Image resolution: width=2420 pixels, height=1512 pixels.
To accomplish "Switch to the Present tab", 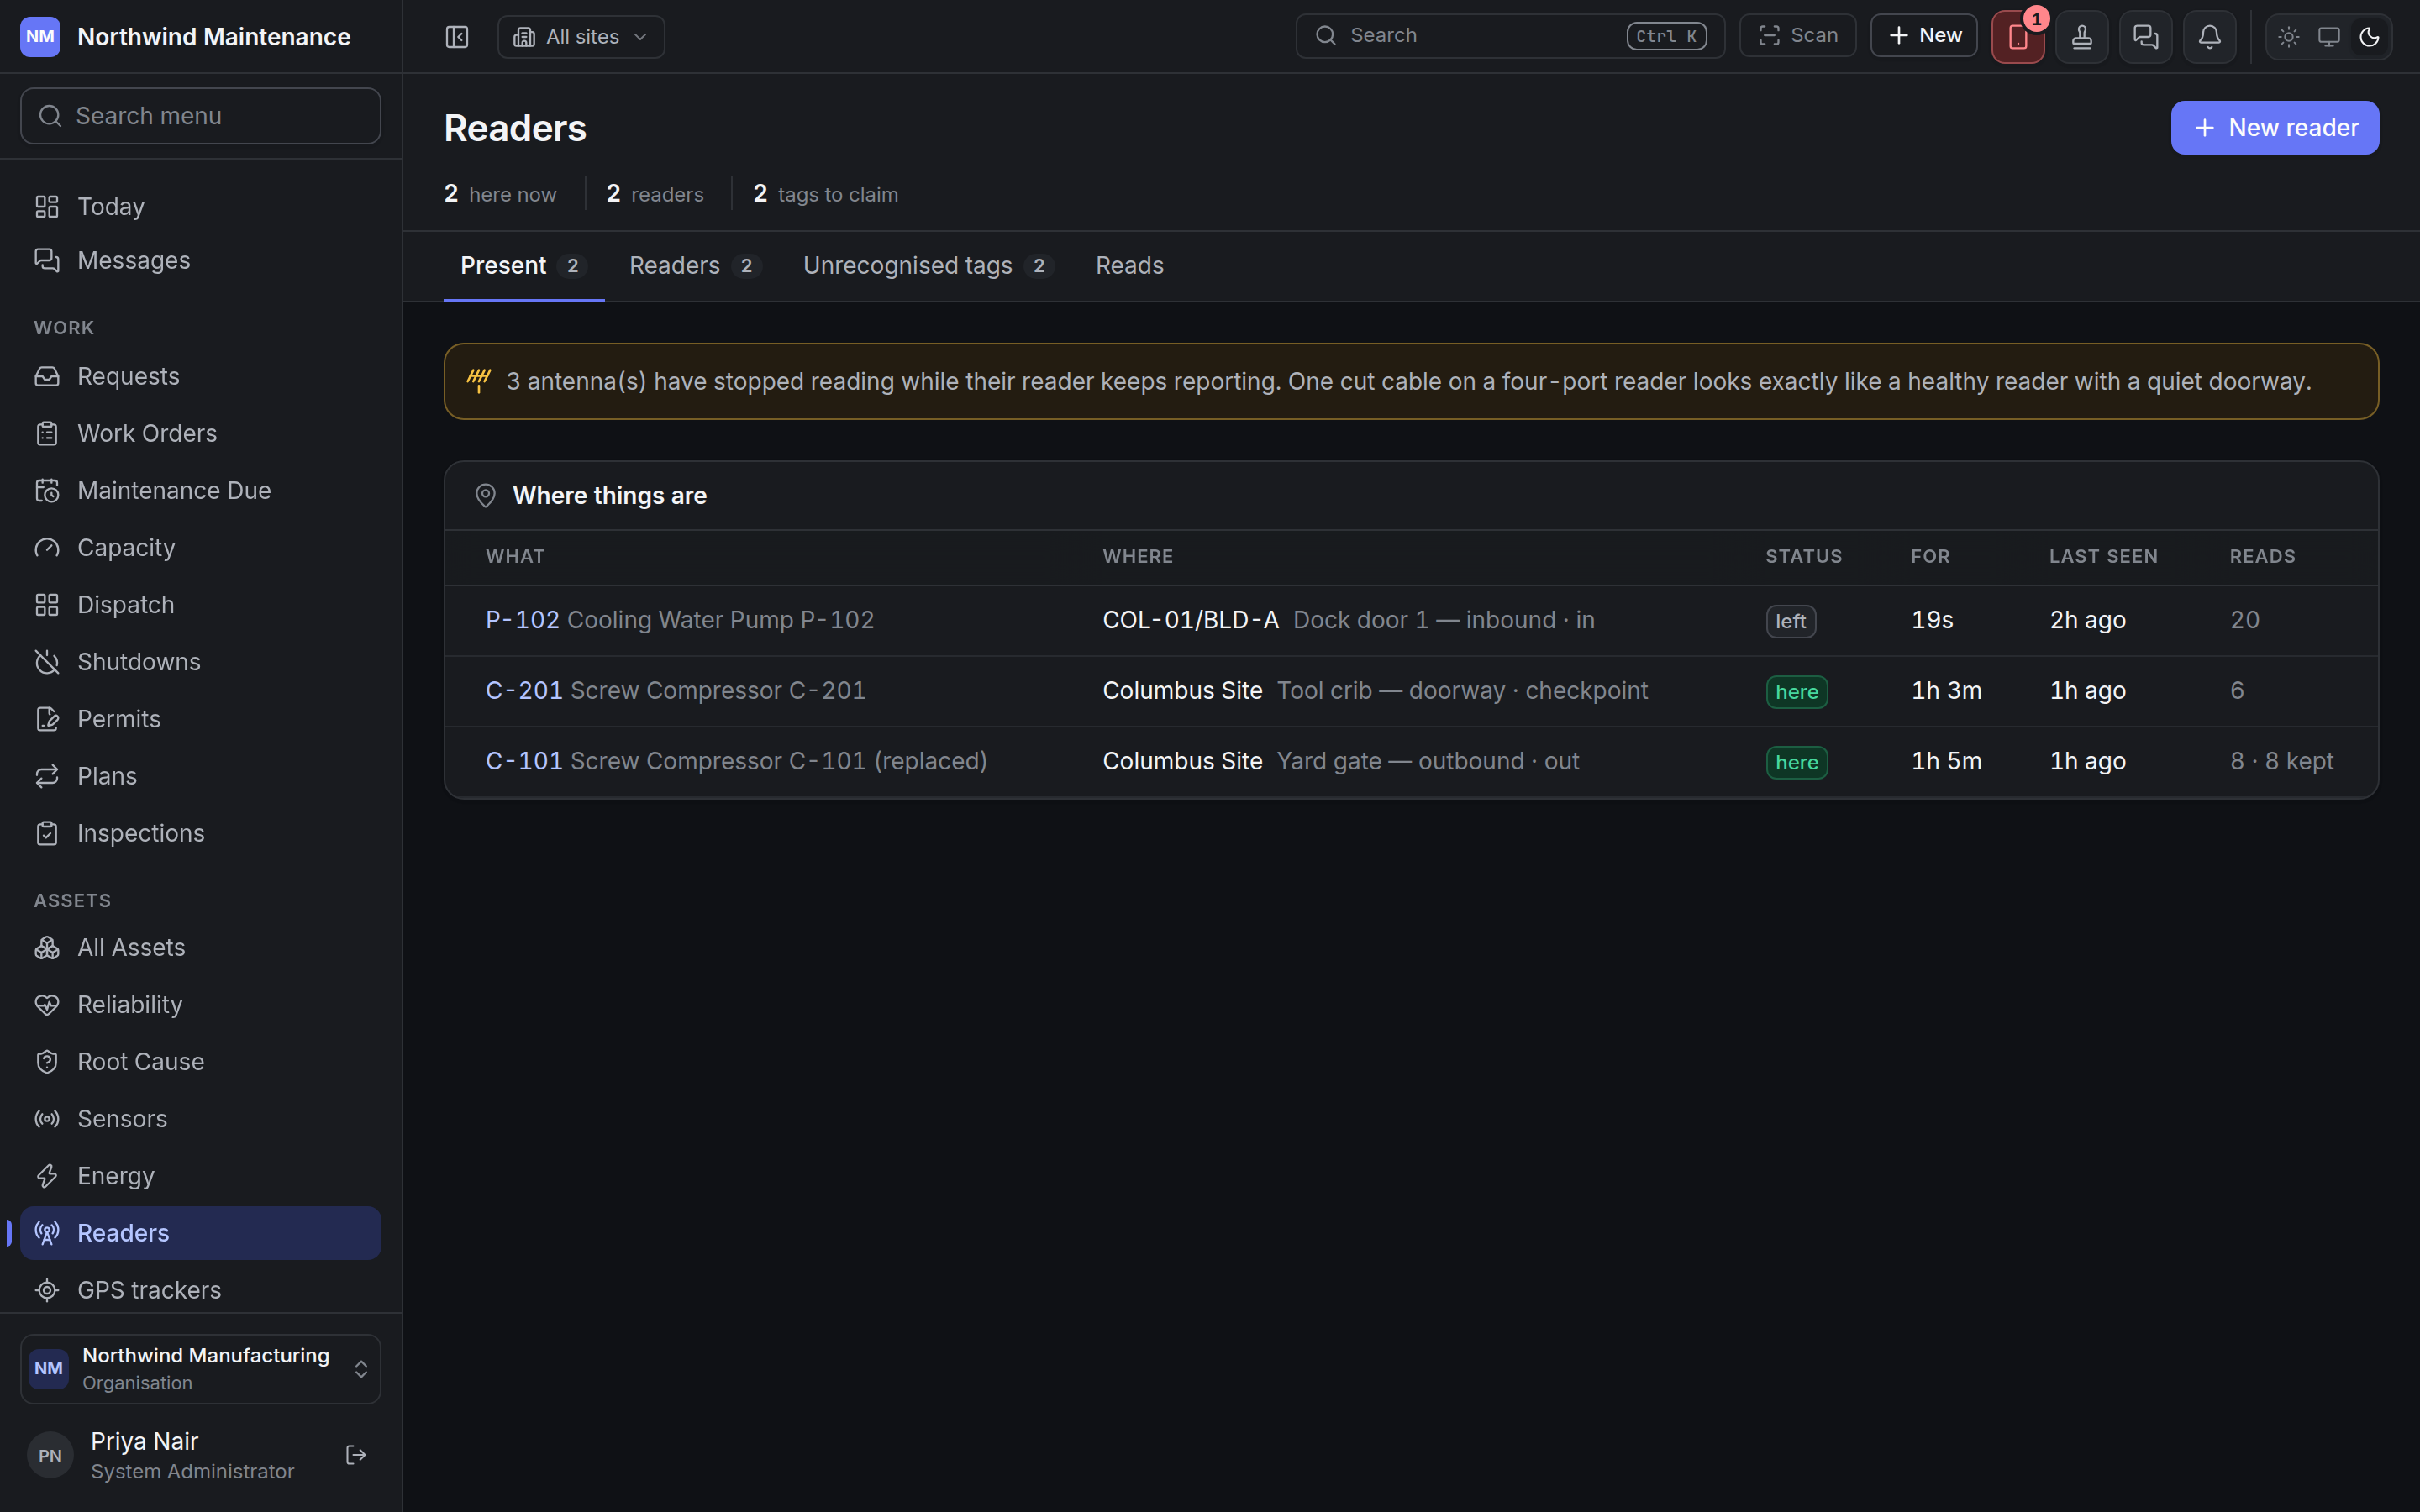I will 524,266.
